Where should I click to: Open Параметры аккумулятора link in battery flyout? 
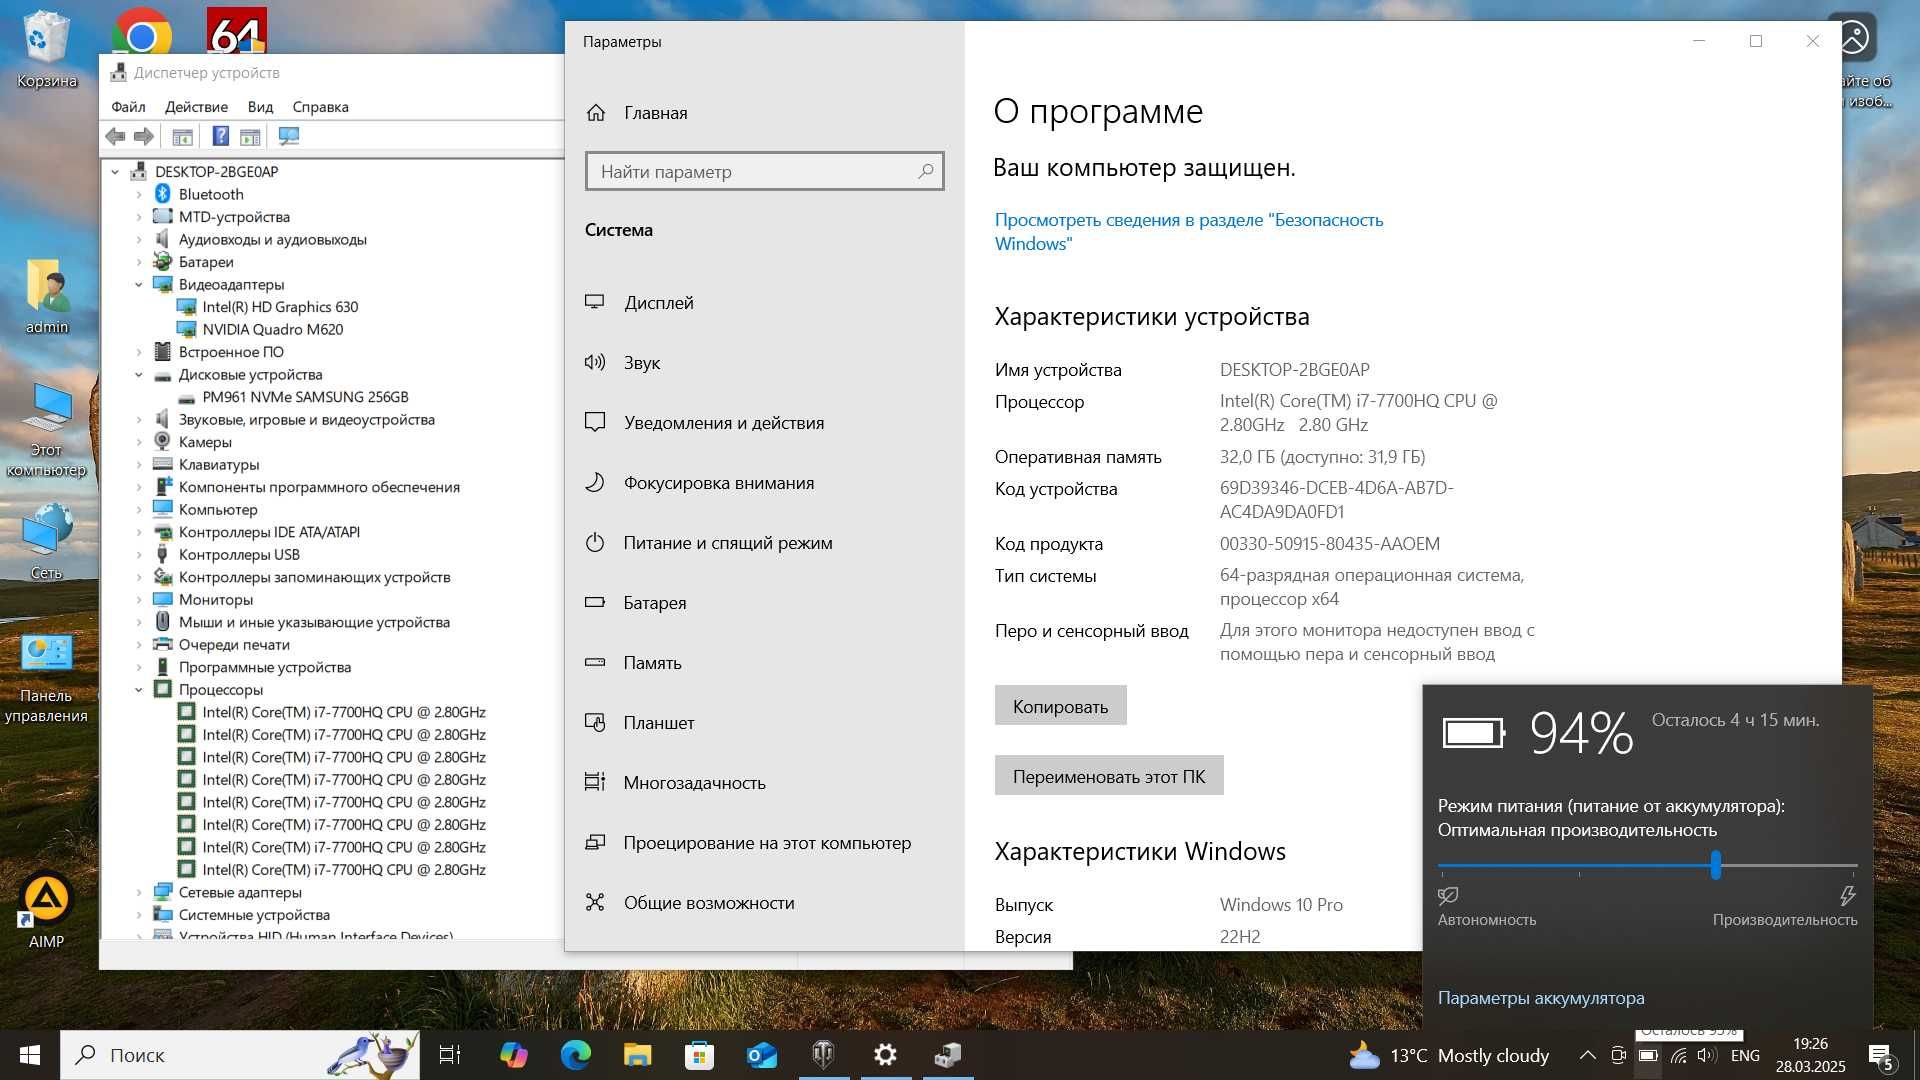1541,997
